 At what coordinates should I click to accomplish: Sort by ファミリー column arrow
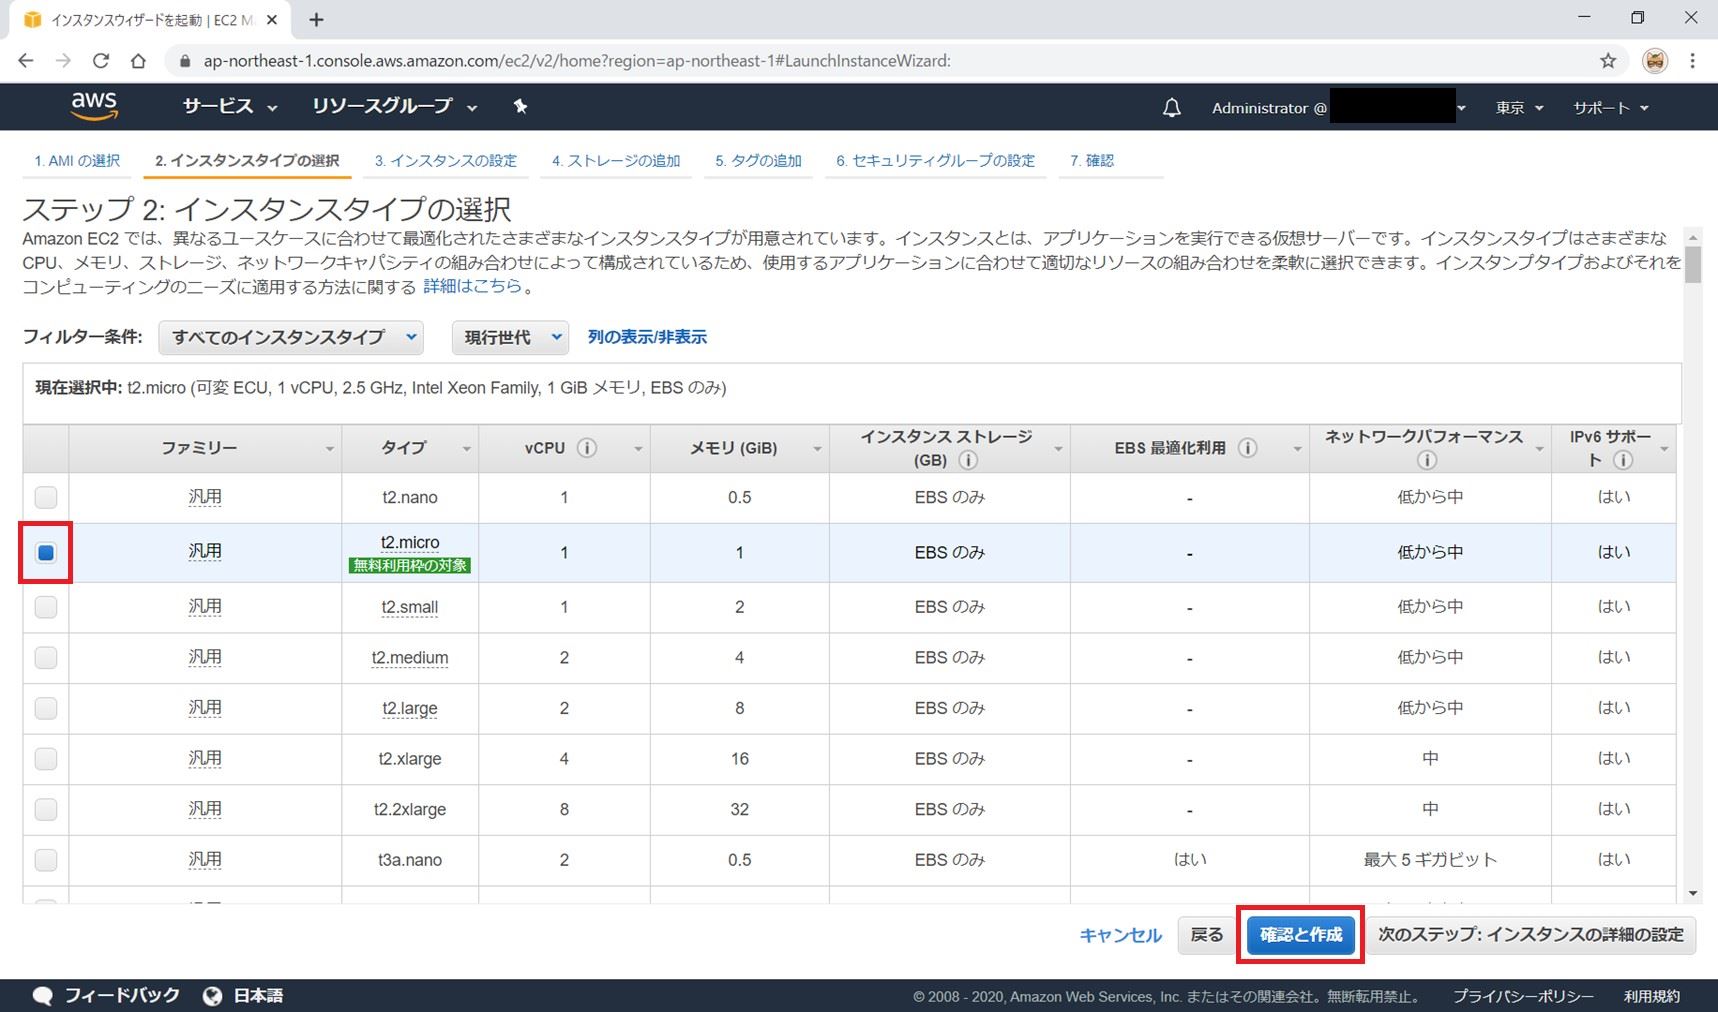[x=329, y=449]
